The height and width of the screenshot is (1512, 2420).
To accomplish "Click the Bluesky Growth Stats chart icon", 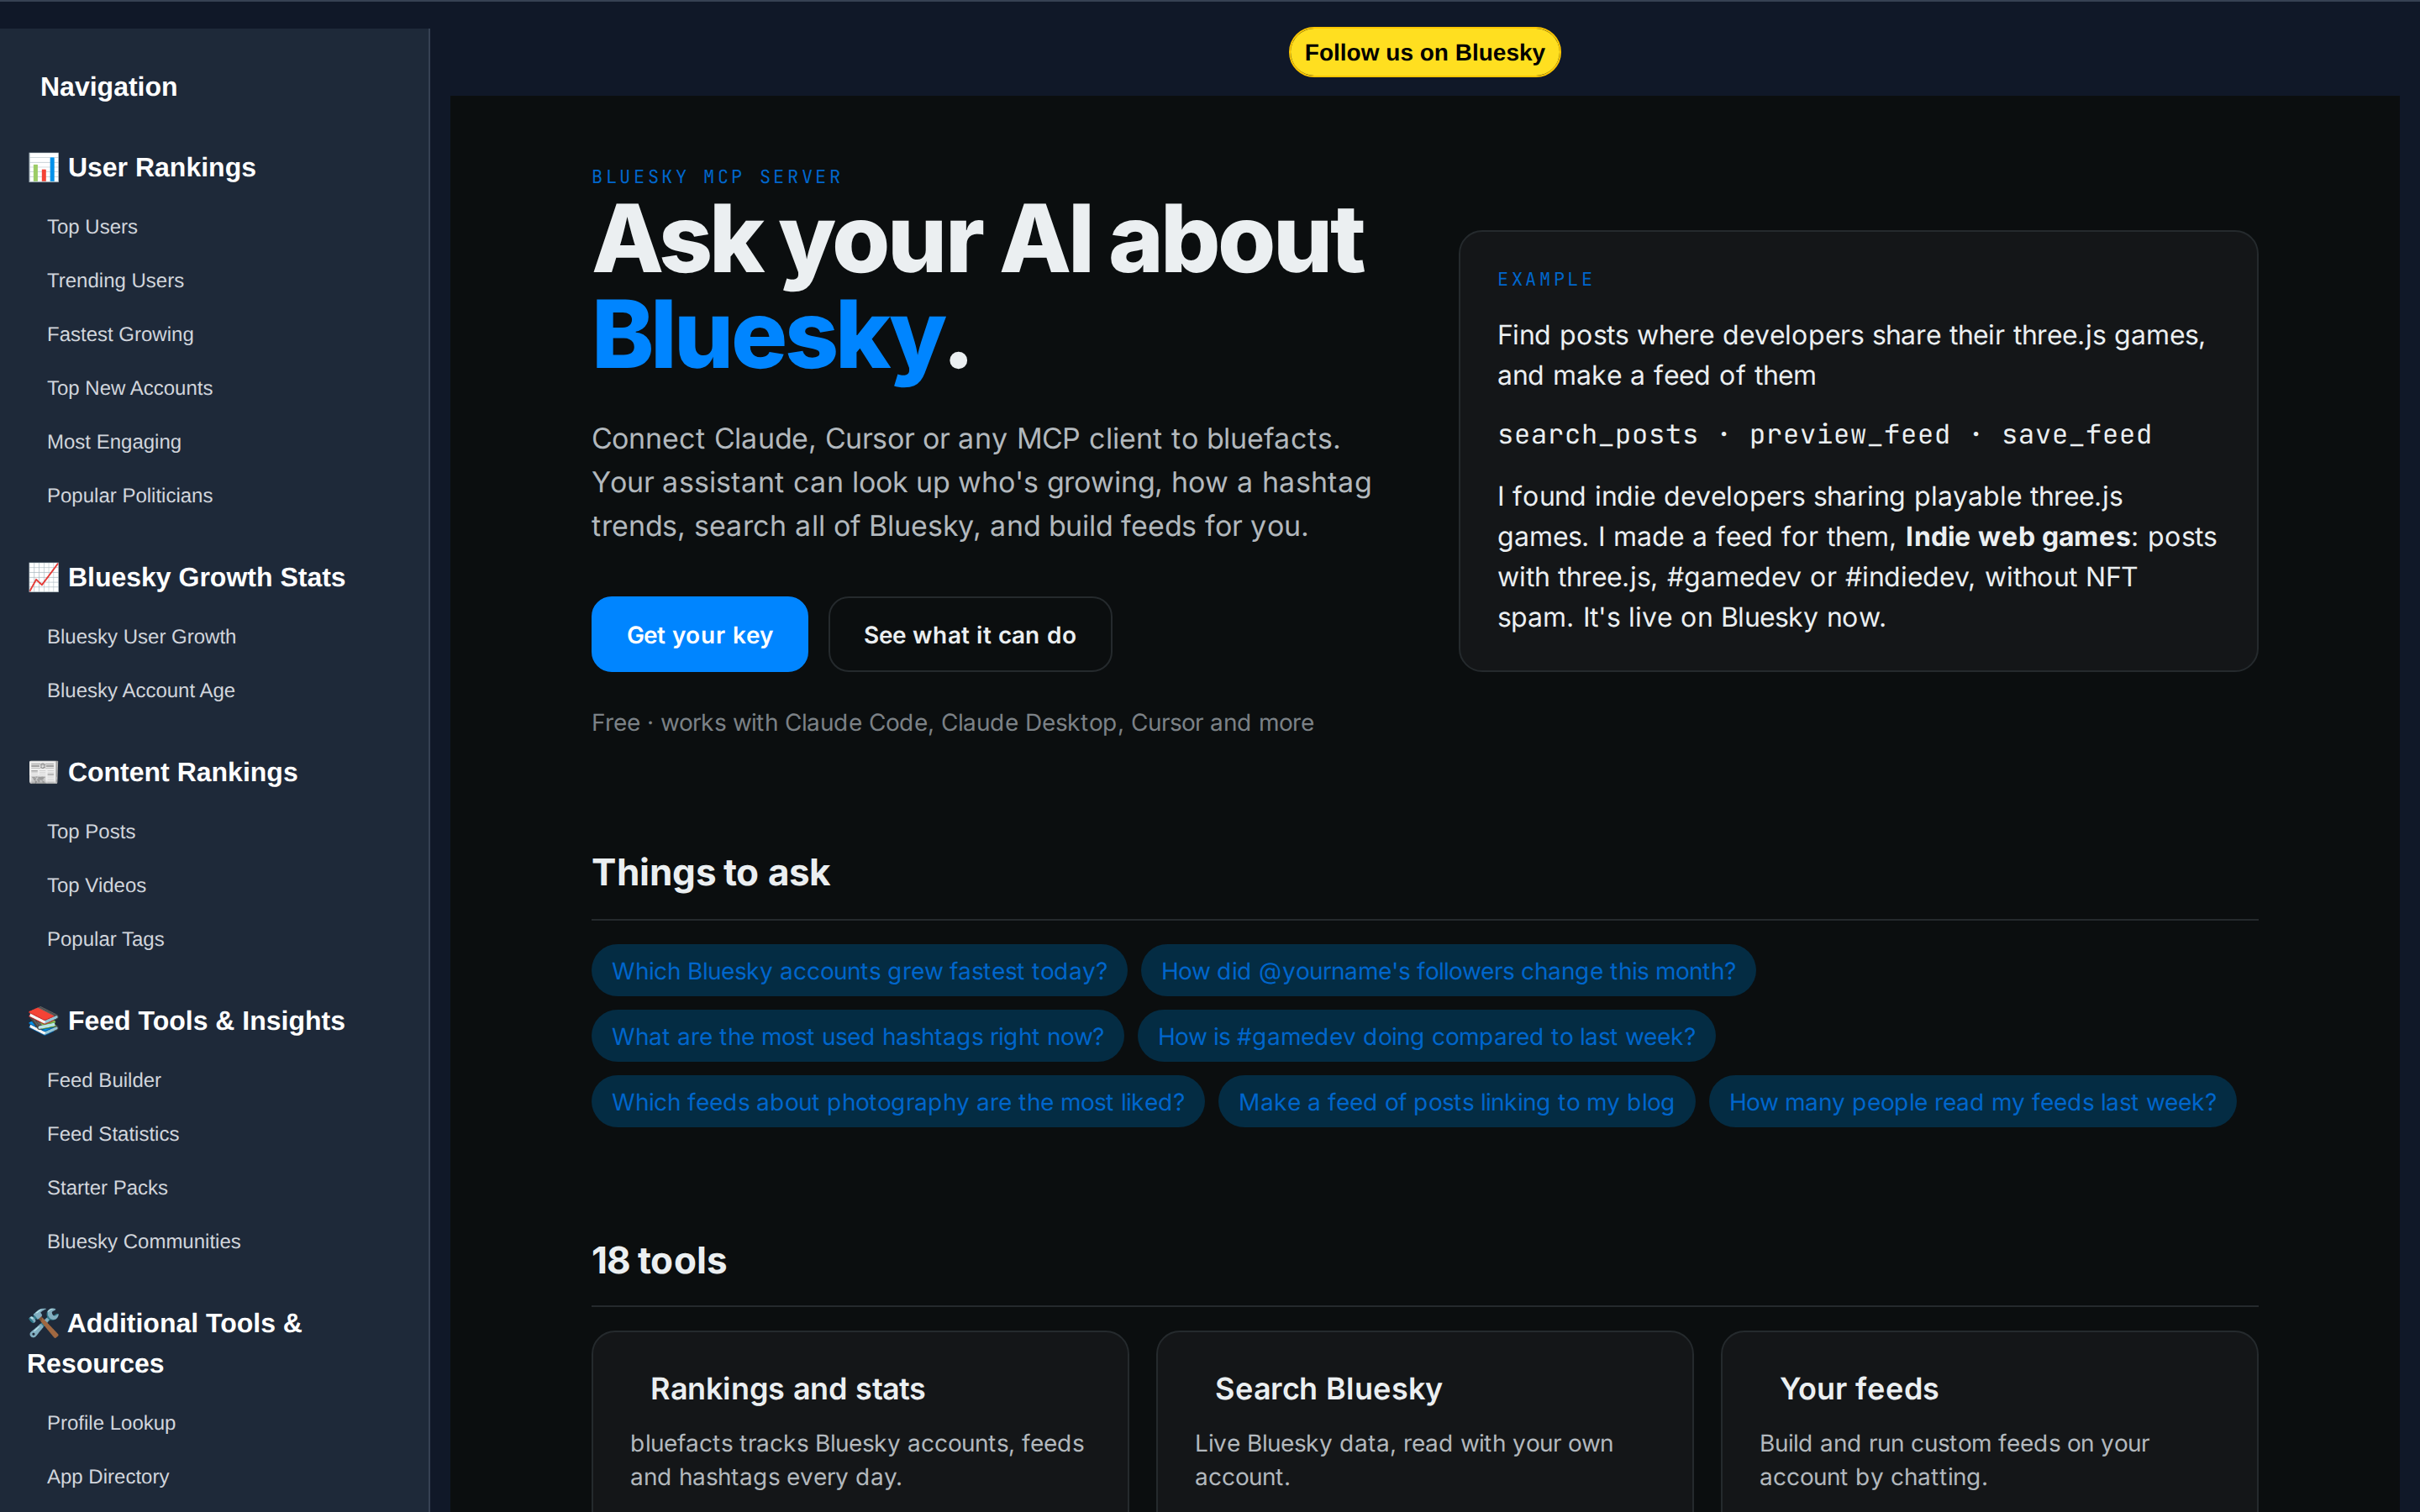I will point(43,577).
